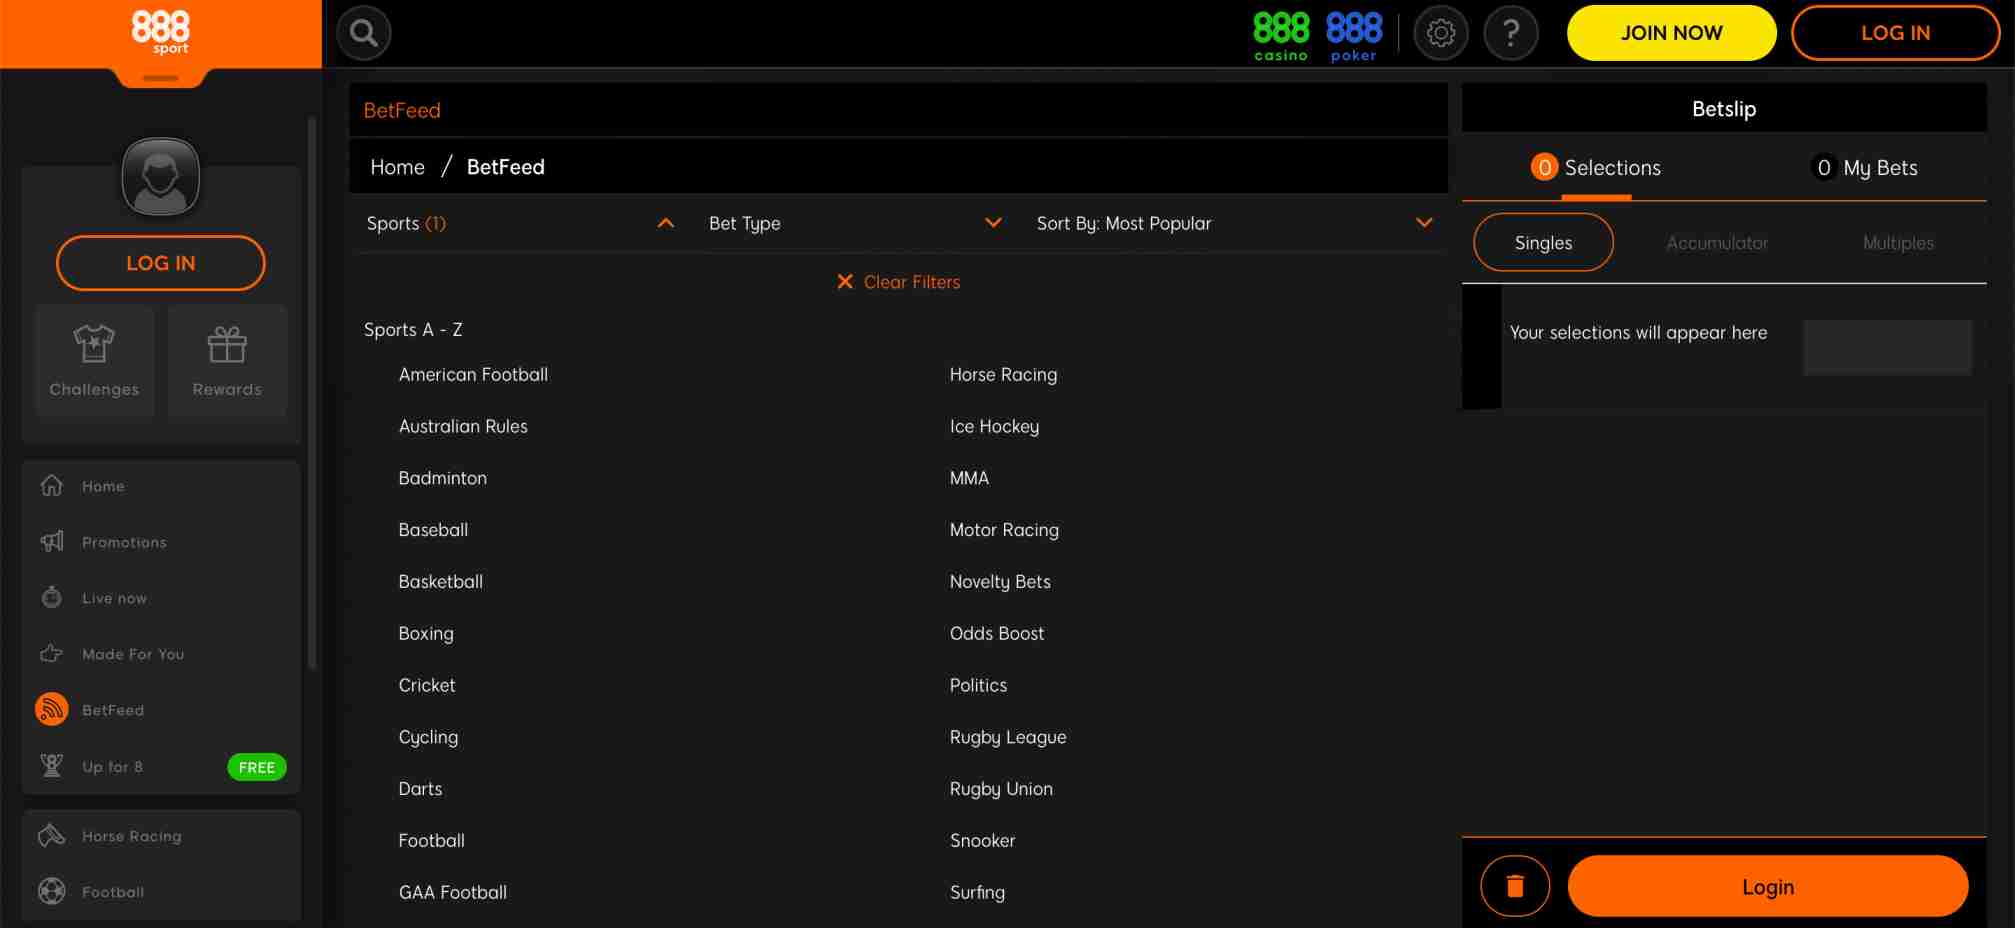Viewport: 2015px width, 928px height.
Task: Expand the Bet Type dropdown
Action: [855, 223]
